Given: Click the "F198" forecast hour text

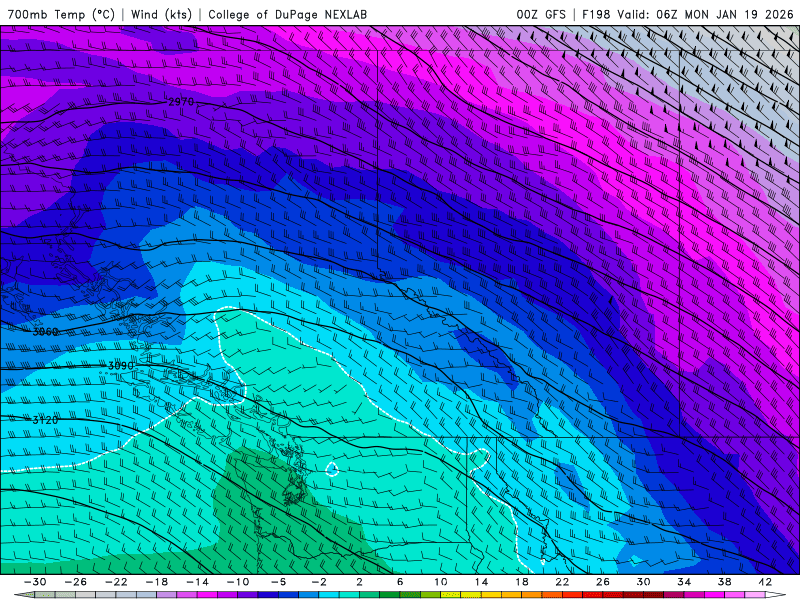Looking at the screenshot, I should [597, 14].
